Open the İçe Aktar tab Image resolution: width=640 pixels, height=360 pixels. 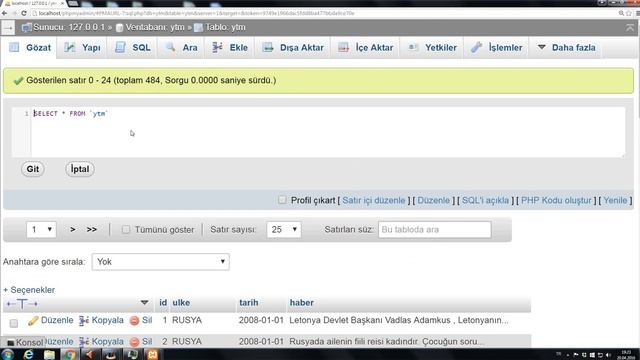[x=366, y=47]
